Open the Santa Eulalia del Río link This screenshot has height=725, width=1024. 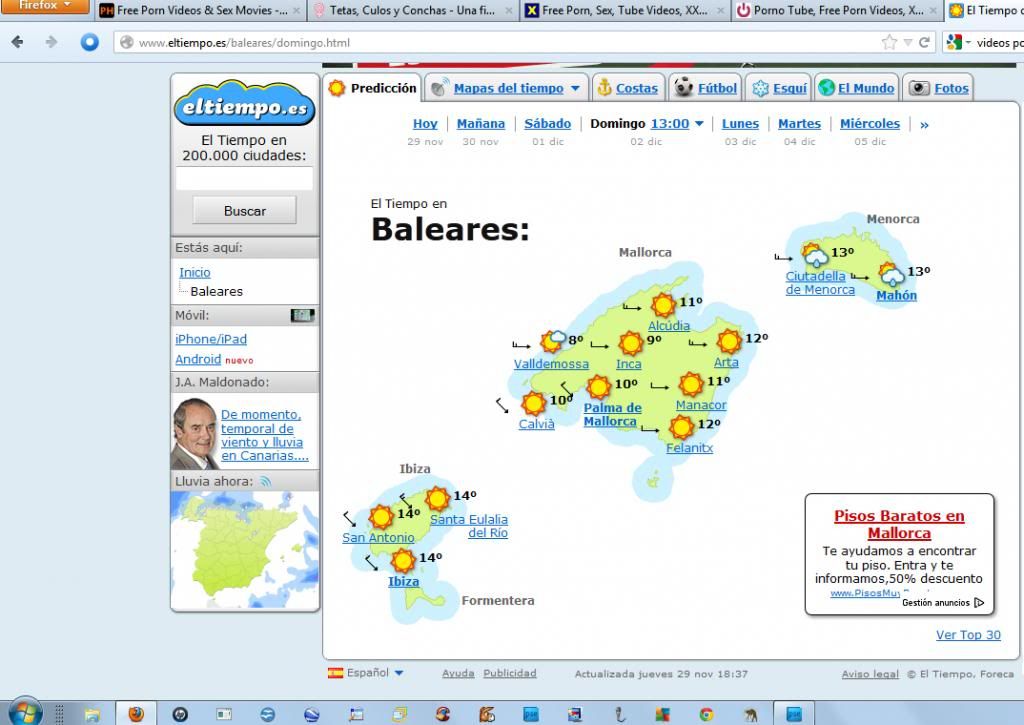(469, 526)
